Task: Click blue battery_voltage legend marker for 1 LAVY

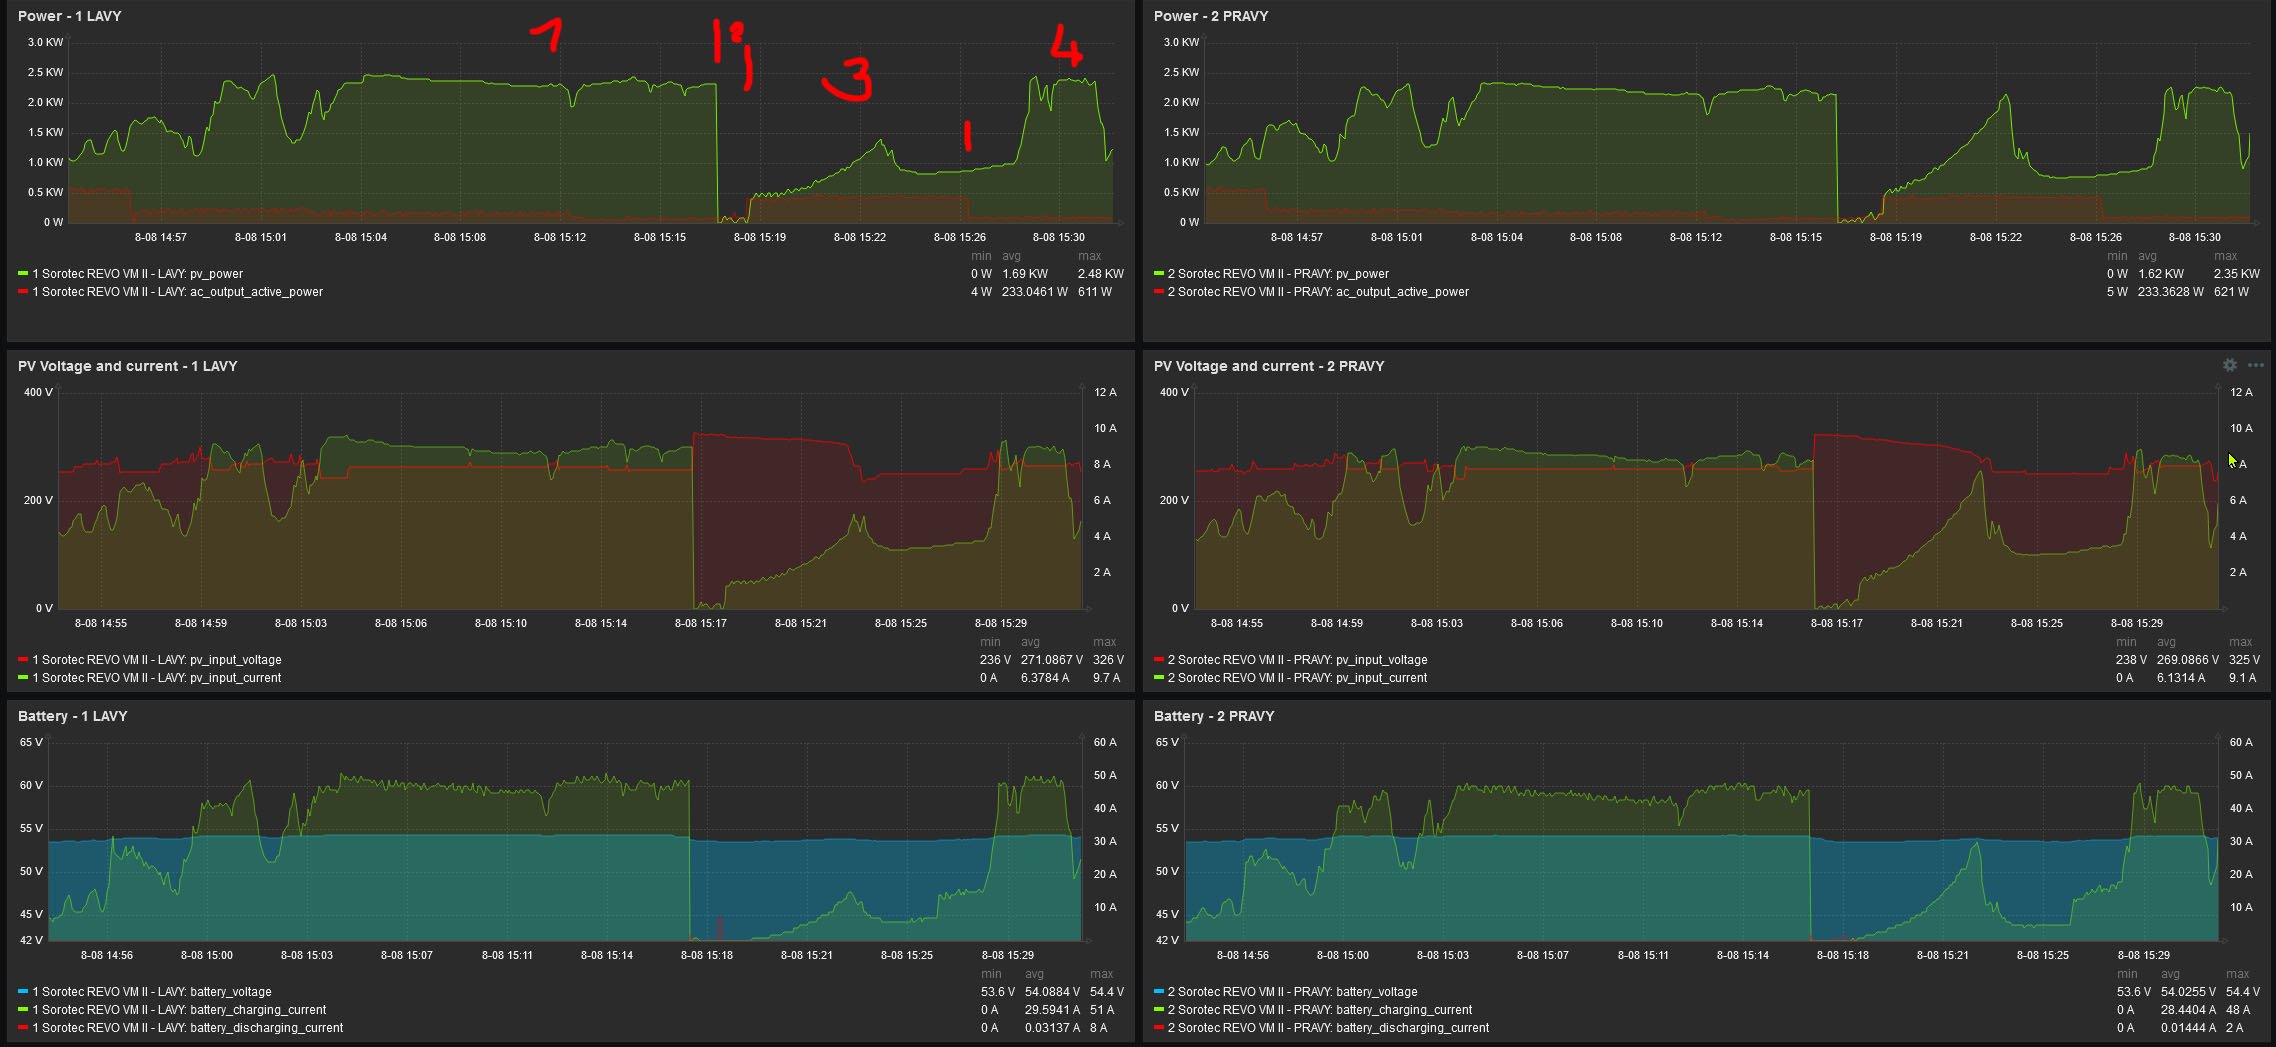Action: [x=23, y=992]
